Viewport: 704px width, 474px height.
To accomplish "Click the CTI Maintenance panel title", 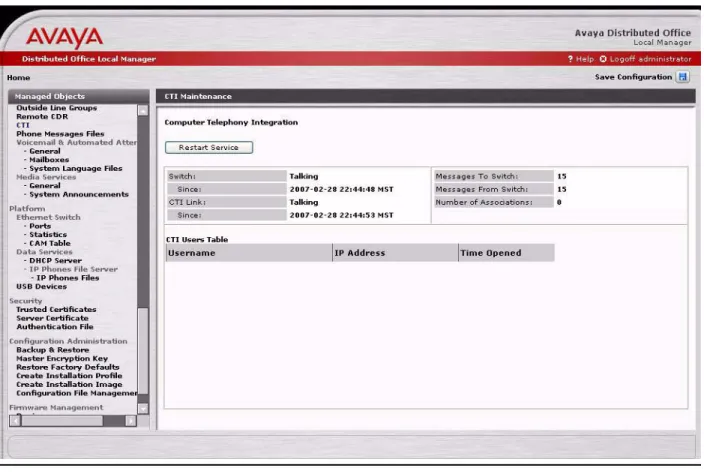I will point(198,97).
